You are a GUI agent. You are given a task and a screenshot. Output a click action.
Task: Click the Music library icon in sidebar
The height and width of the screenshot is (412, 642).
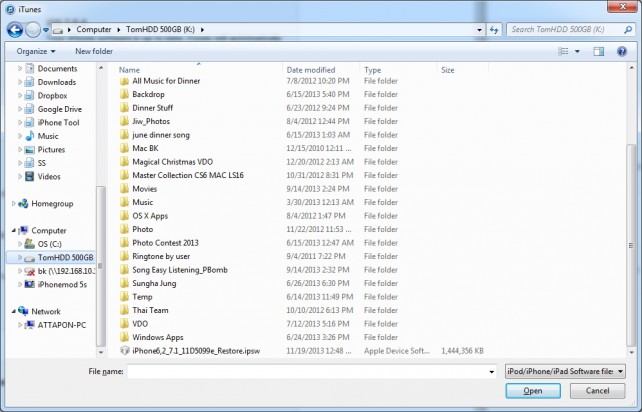[29, 136]
